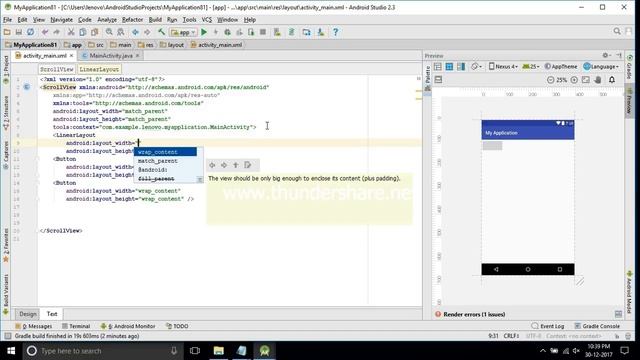Open Help via question mark icon
This screenshot has height=360, width=640.
click(336, 32)
